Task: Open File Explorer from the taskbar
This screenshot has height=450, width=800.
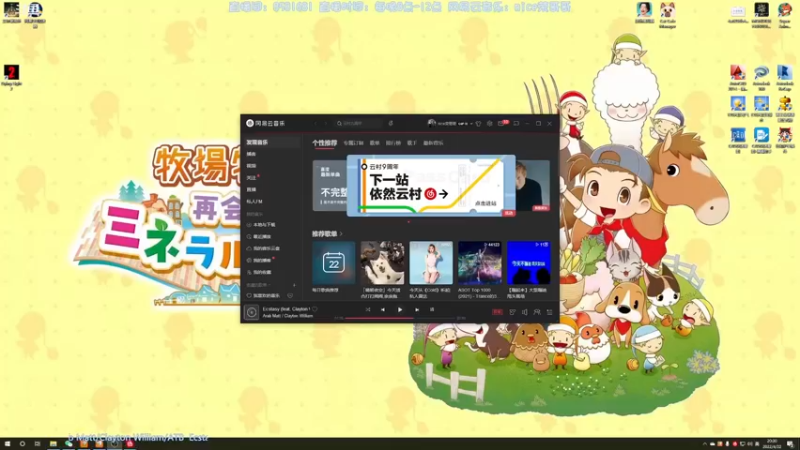Action: 53,444
